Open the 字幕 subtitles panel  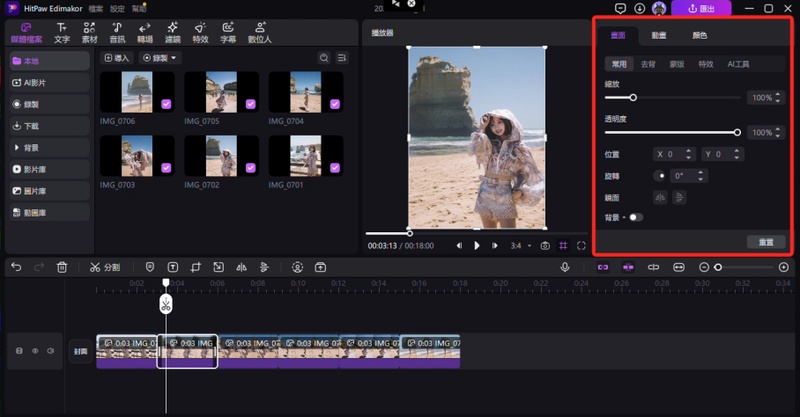point(228,33)
